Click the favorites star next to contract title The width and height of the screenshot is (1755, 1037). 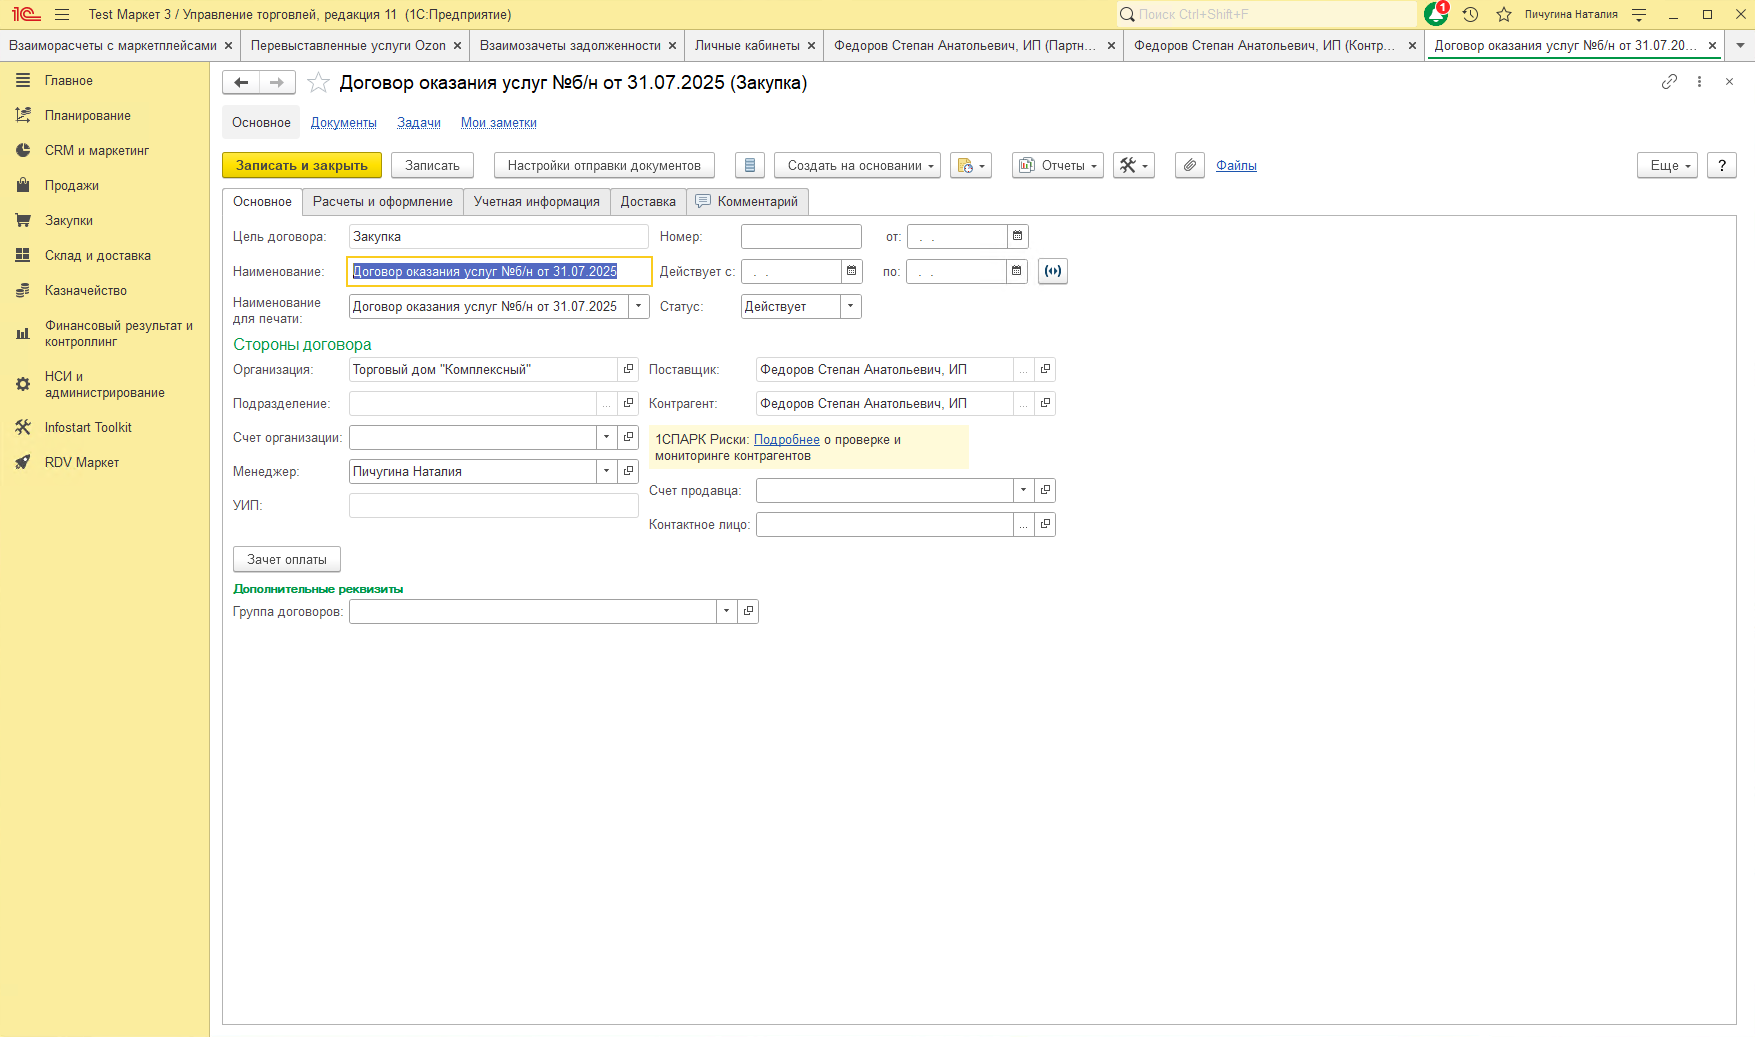(x=318, y=83)
